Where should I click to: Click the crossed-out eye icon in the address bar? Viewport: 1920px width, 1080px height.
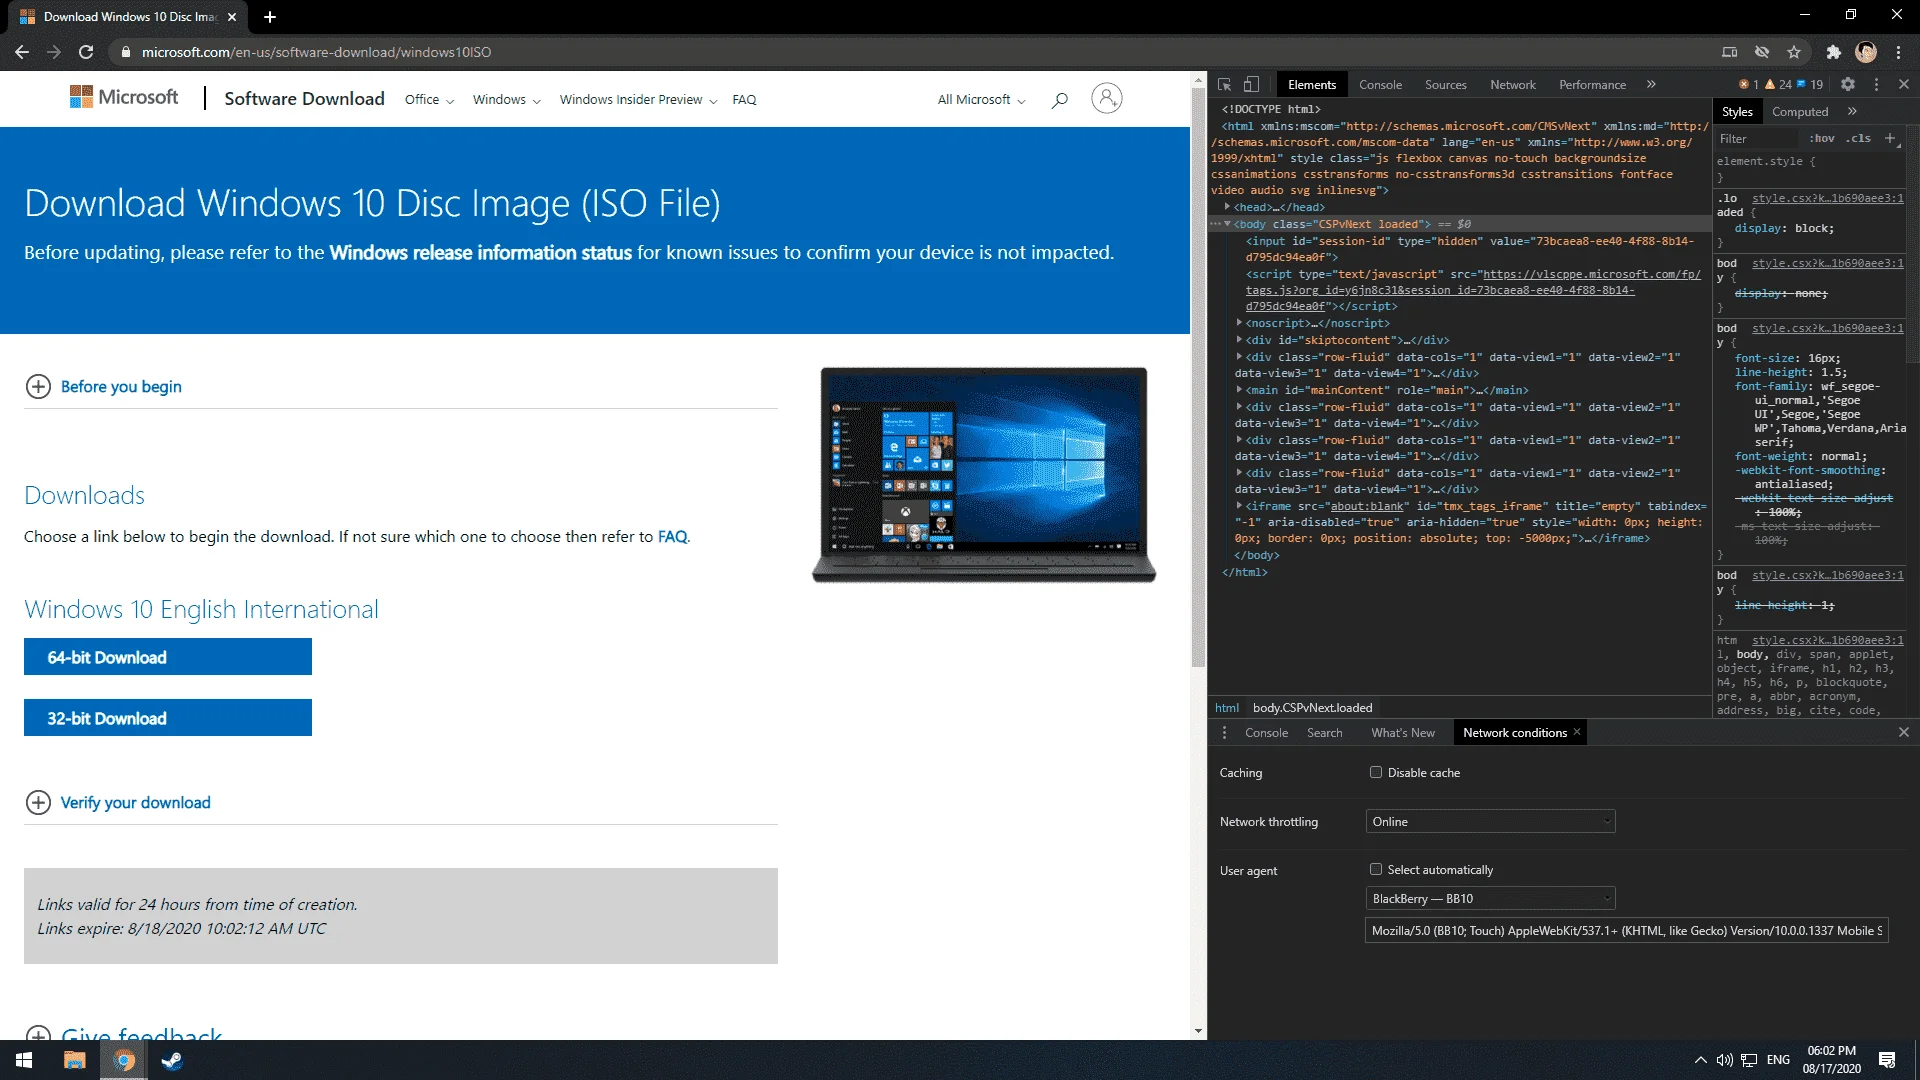point(1762,52)
